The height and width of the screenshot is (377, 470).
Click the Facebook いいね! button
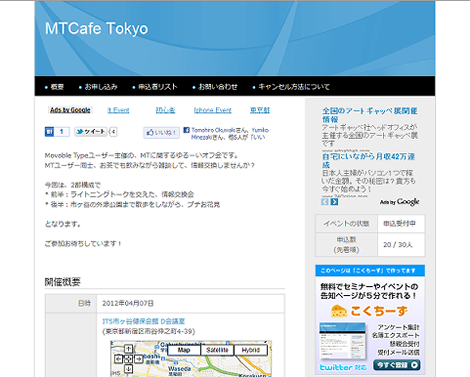[x=161, y=133]
